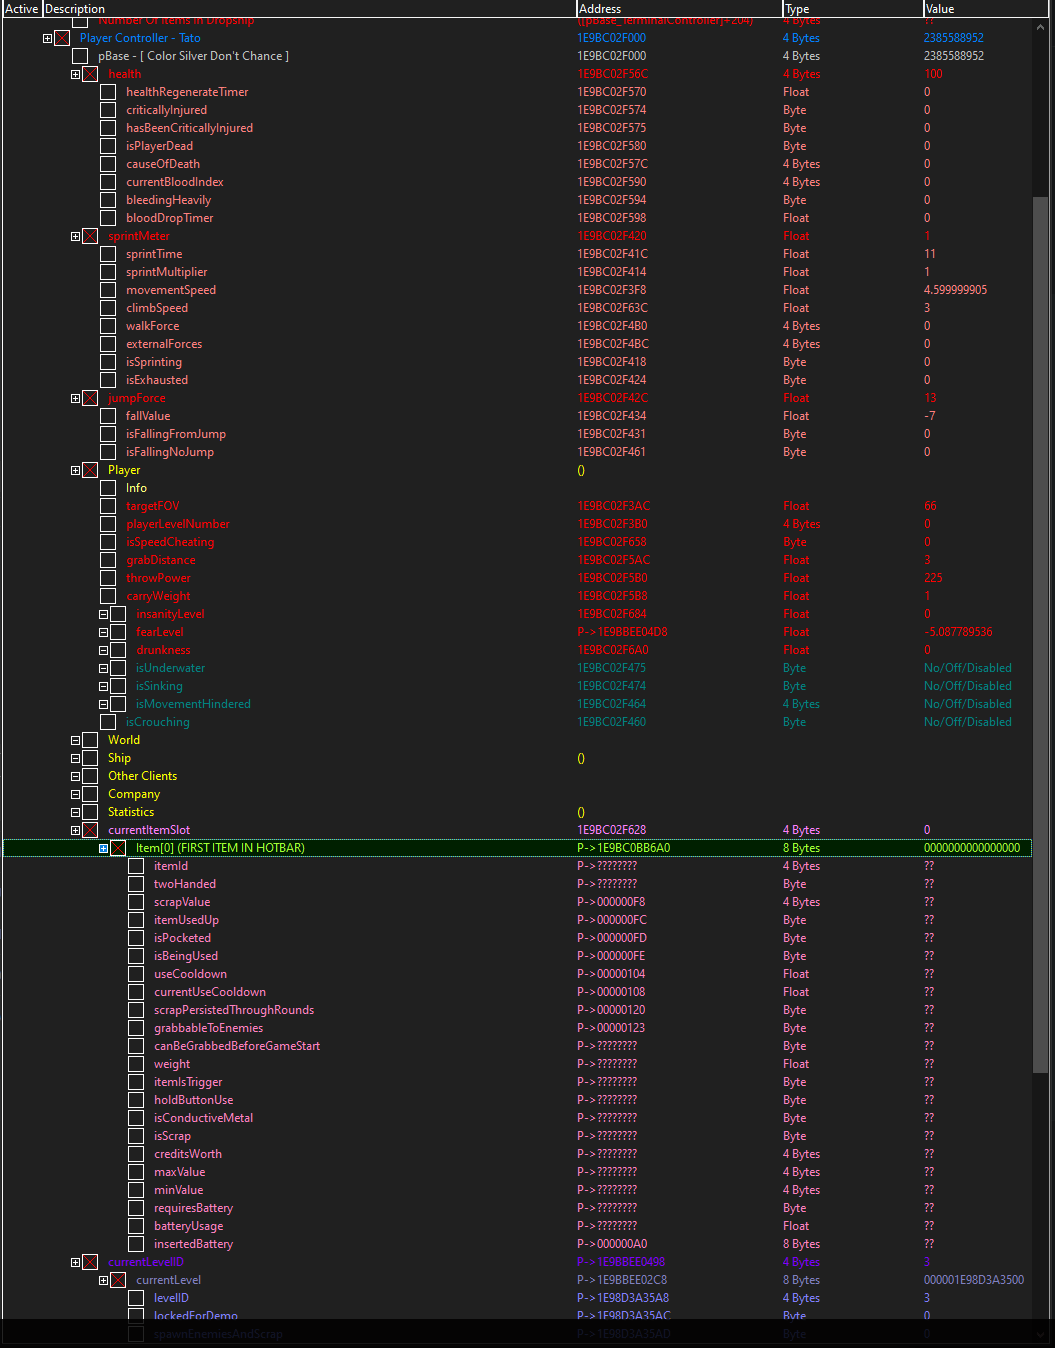1055x1348 pixels.
Task: Deactivate the currentLevel red X mark
Action: 118,1280
